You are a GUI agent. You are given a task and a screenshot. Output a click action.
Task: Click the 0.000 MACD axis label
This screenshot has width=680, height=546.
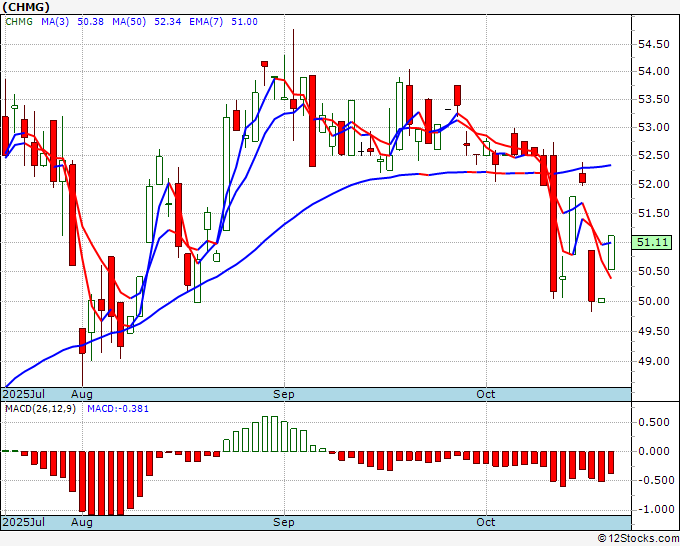654,451
